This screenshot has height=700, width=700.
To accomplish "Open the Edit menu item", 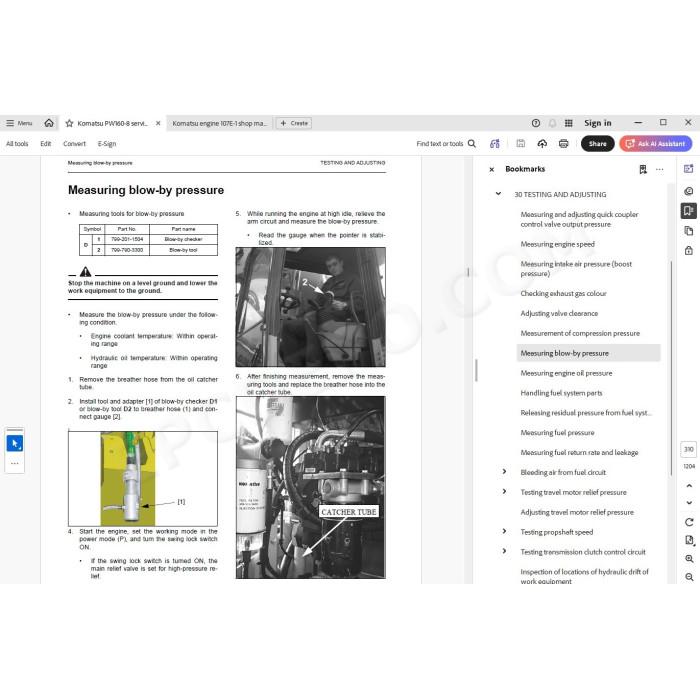I will [x=46, y=144].
